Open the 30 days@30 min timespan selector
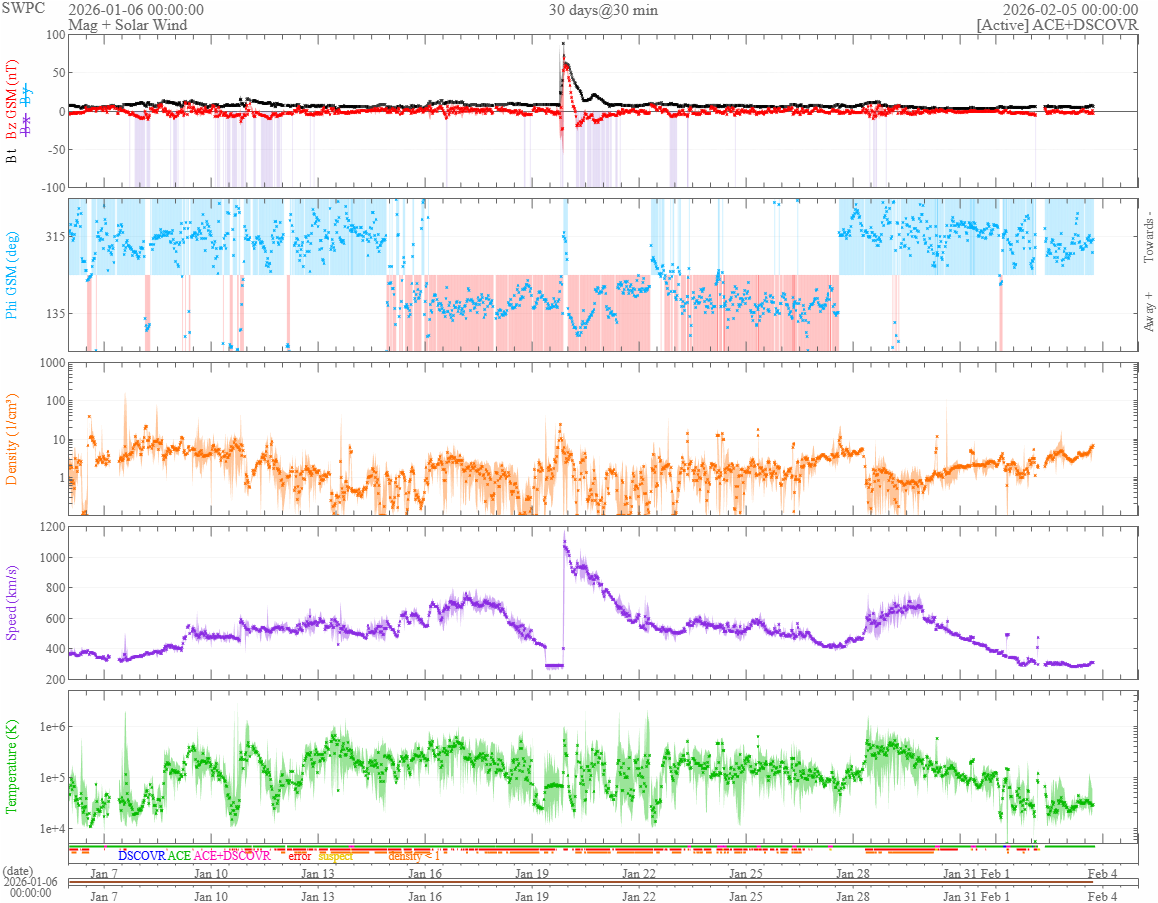Viewport: 1158px width, 903px height. [603, 10]
